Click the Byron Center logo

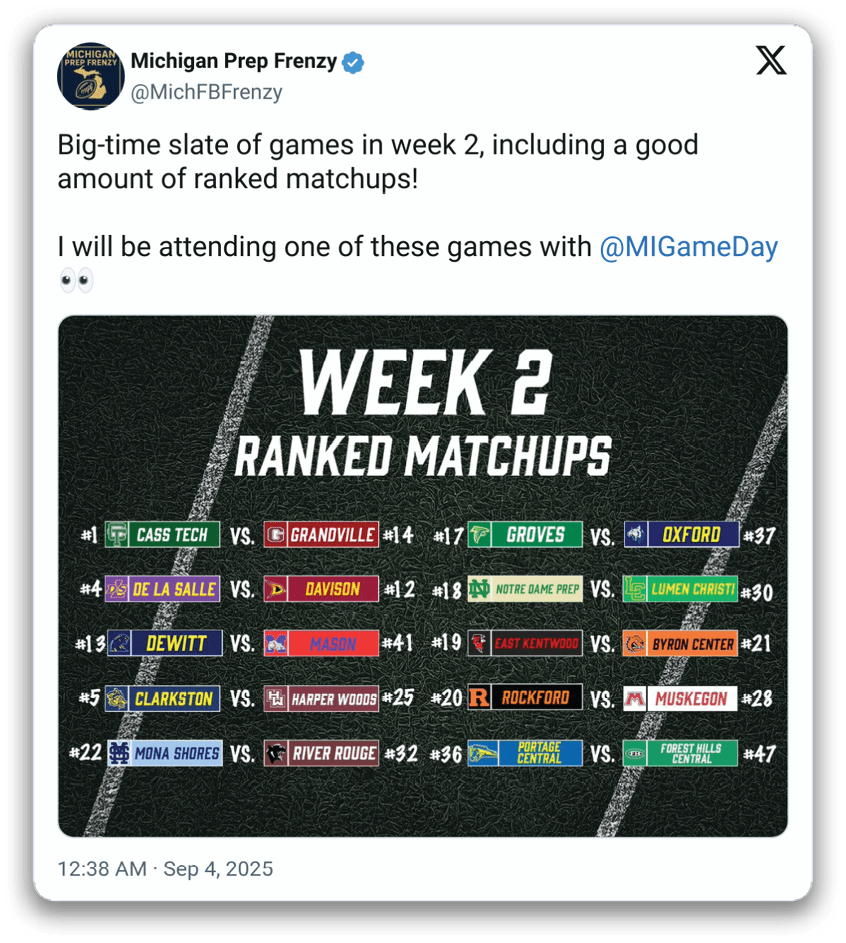click(636, 643)
